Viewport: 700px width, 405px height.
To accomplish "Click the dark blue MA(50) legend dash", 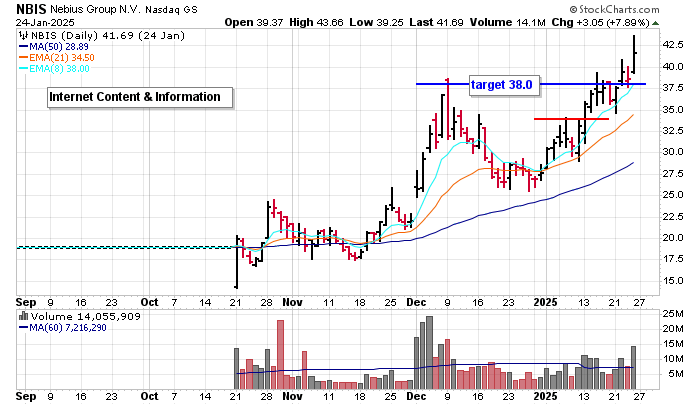I will 24,46.
